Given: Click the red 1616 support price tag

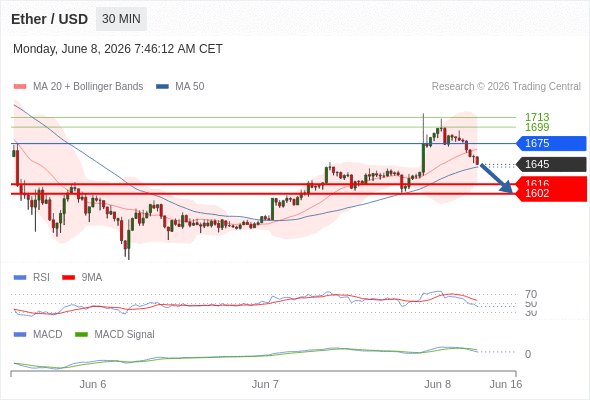Looking at the screenshot, I should [552, 182].
